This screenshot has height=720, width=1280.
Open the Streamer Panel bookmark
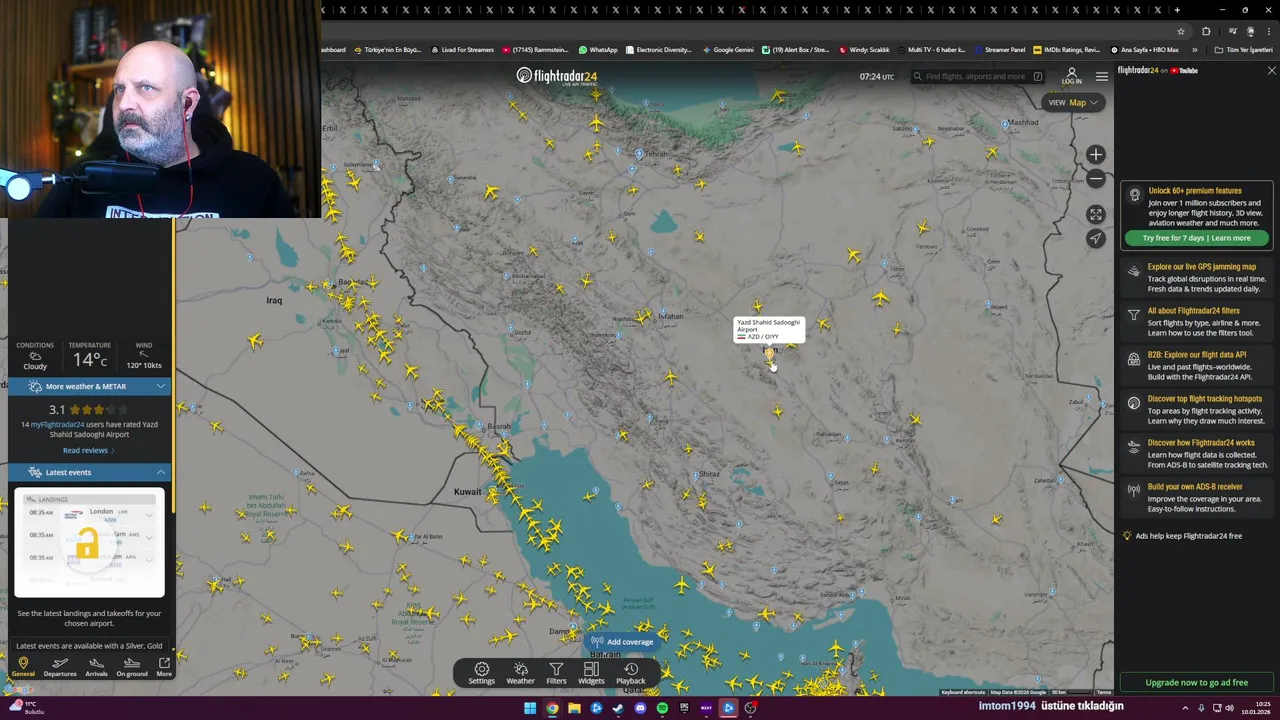click(x=999, y=50)
